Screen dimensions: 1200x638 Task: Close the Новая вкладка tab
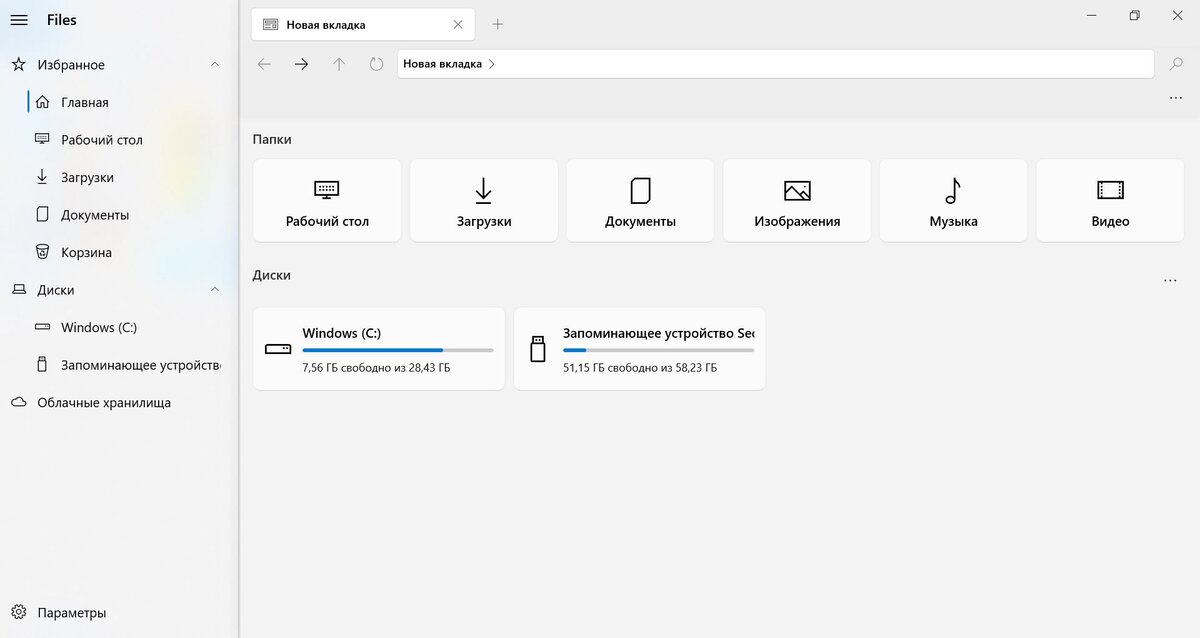point(458,24)
